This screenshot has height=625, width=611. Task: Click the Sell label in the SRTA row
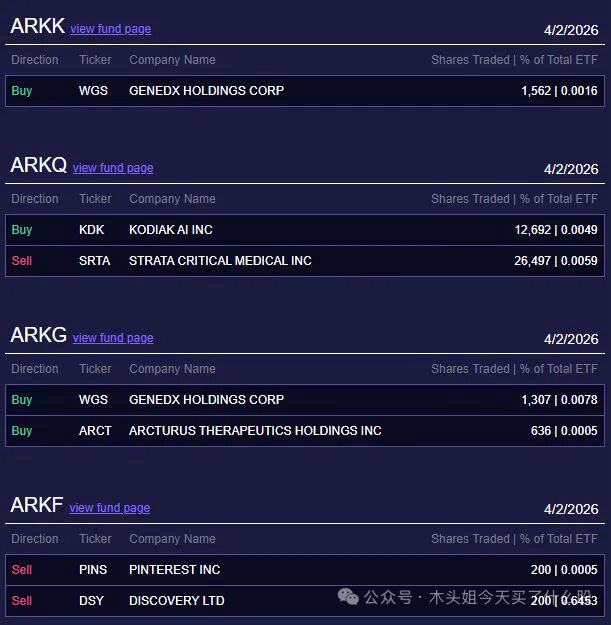tap(22, 261)
